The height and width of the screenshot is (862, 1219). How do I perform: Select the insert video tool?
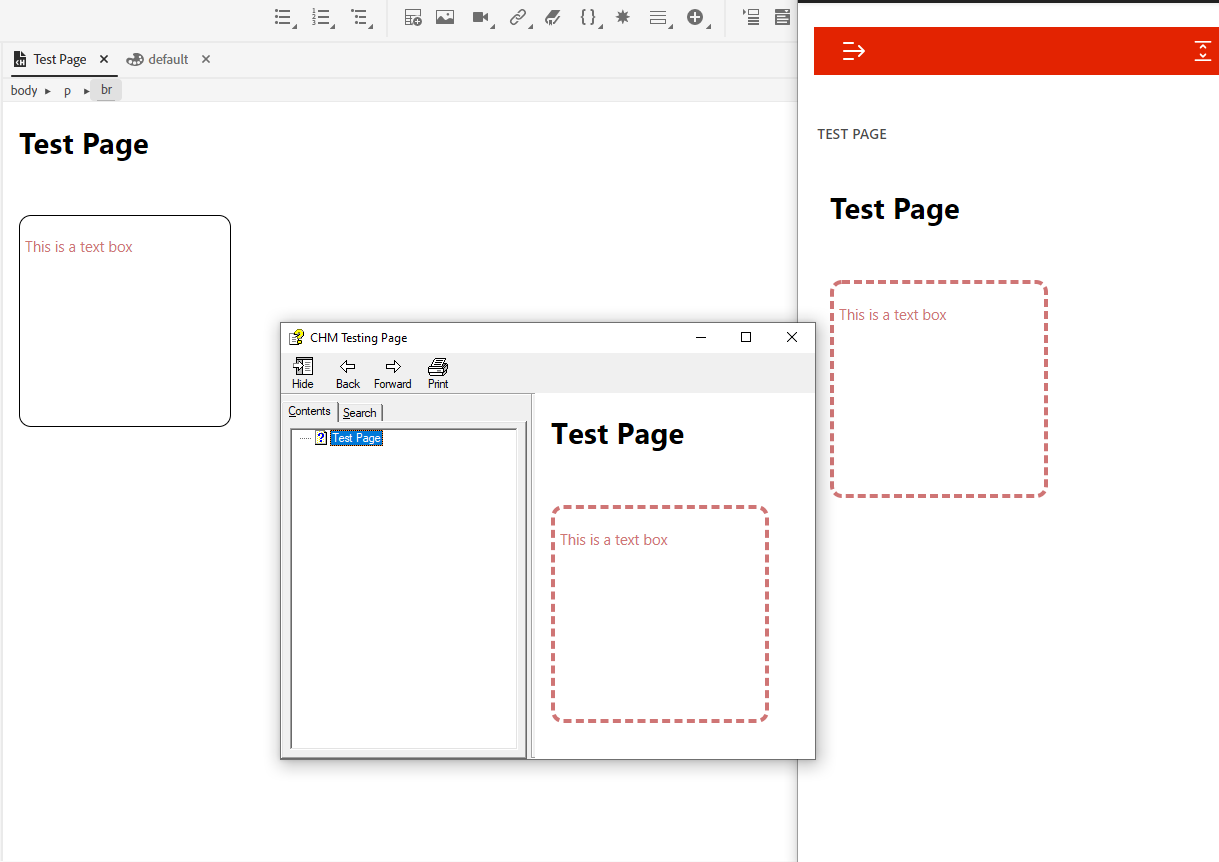(479, 17)
